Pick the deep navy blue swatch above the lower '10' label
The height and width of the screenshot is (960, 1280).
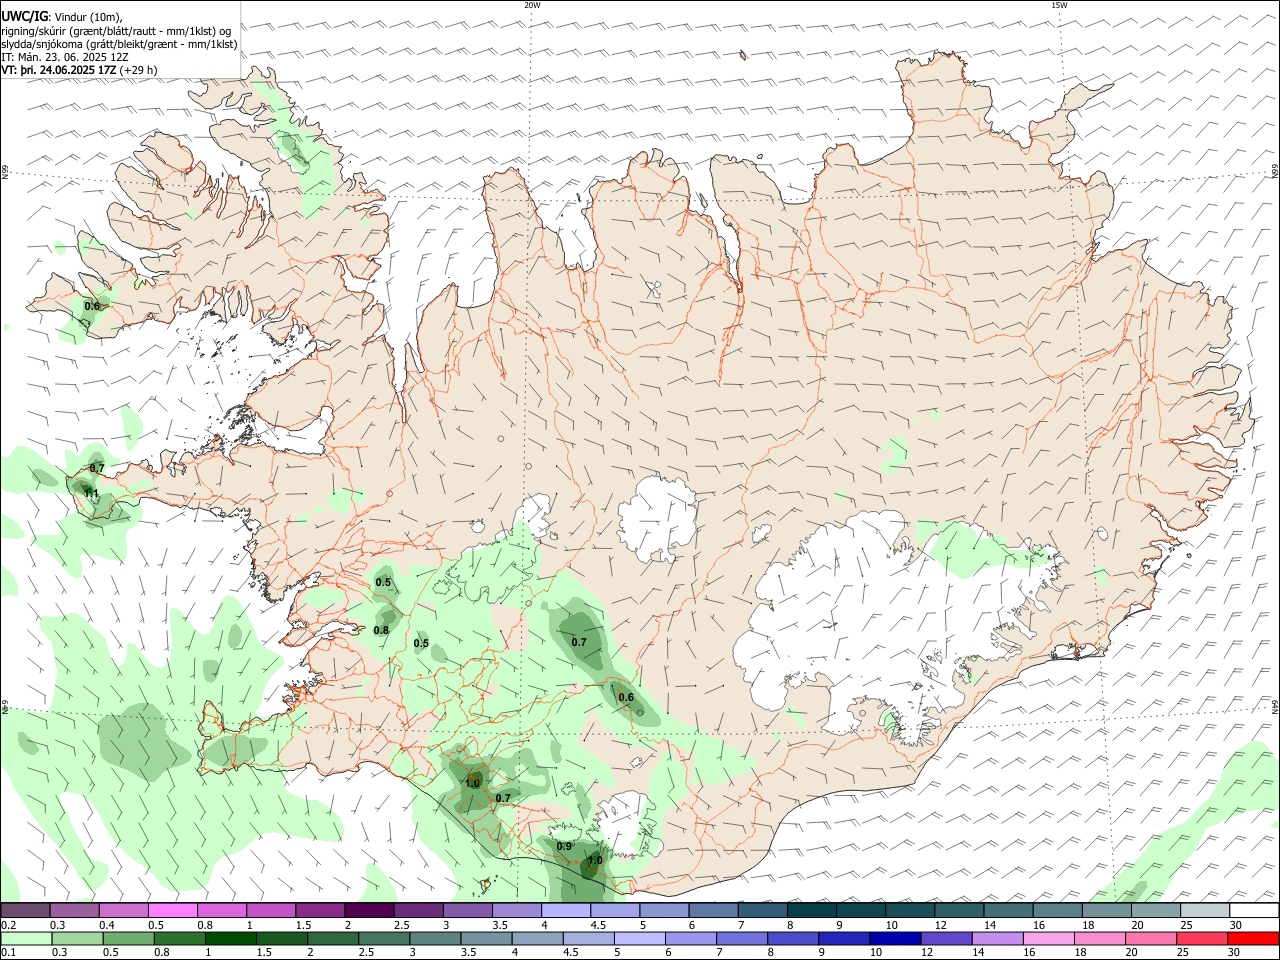tap(893, 939)
